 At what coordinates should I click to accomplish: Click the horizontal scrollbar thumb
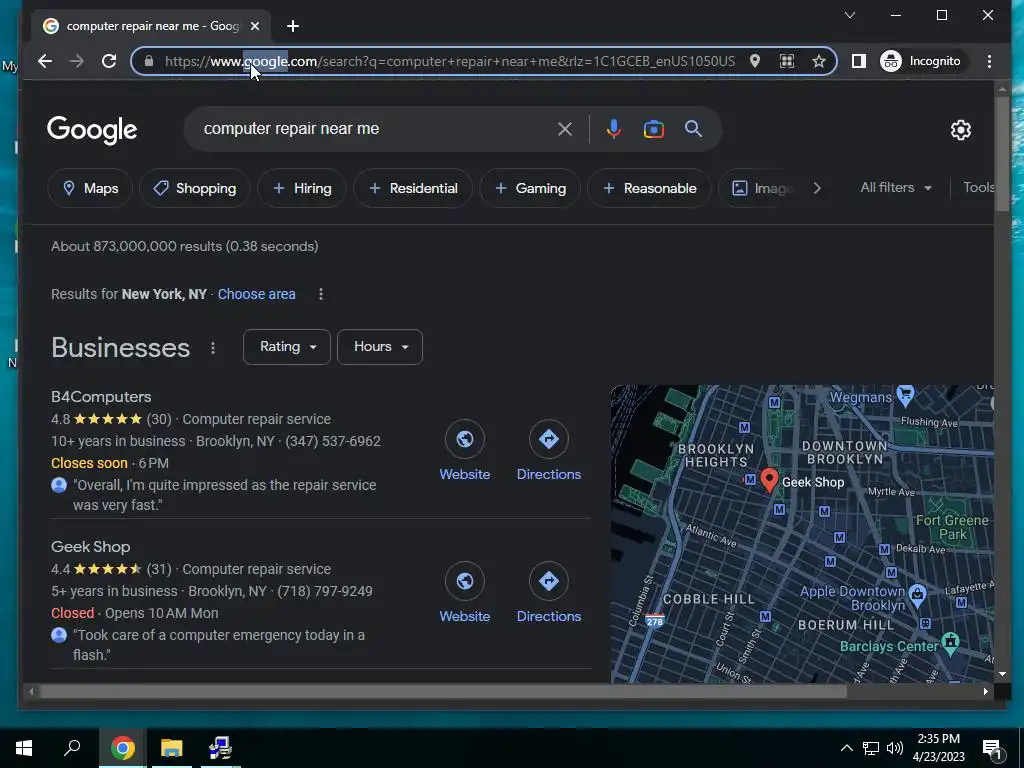pos(443,692)
